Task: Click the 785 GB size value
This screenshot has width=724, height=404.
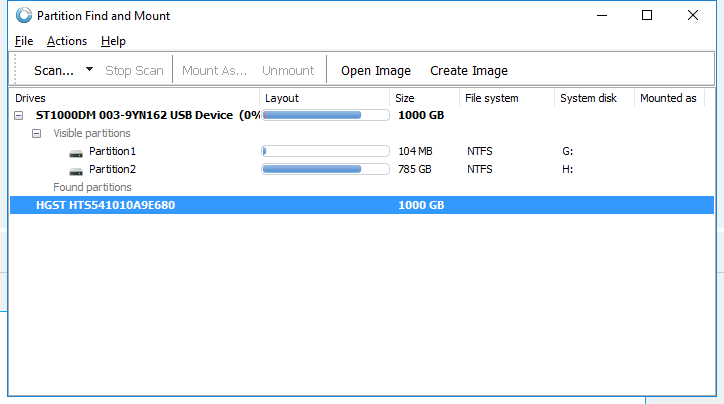Action: (415, 169)
